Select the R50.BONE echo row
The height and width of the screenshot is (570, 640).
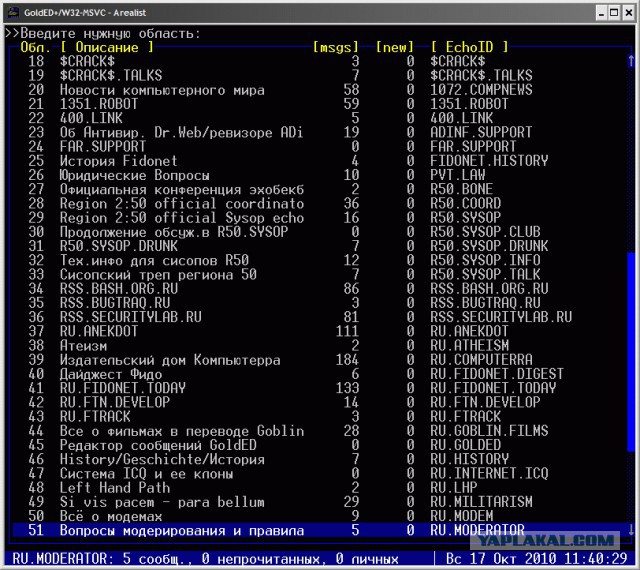tap(320, 189)
